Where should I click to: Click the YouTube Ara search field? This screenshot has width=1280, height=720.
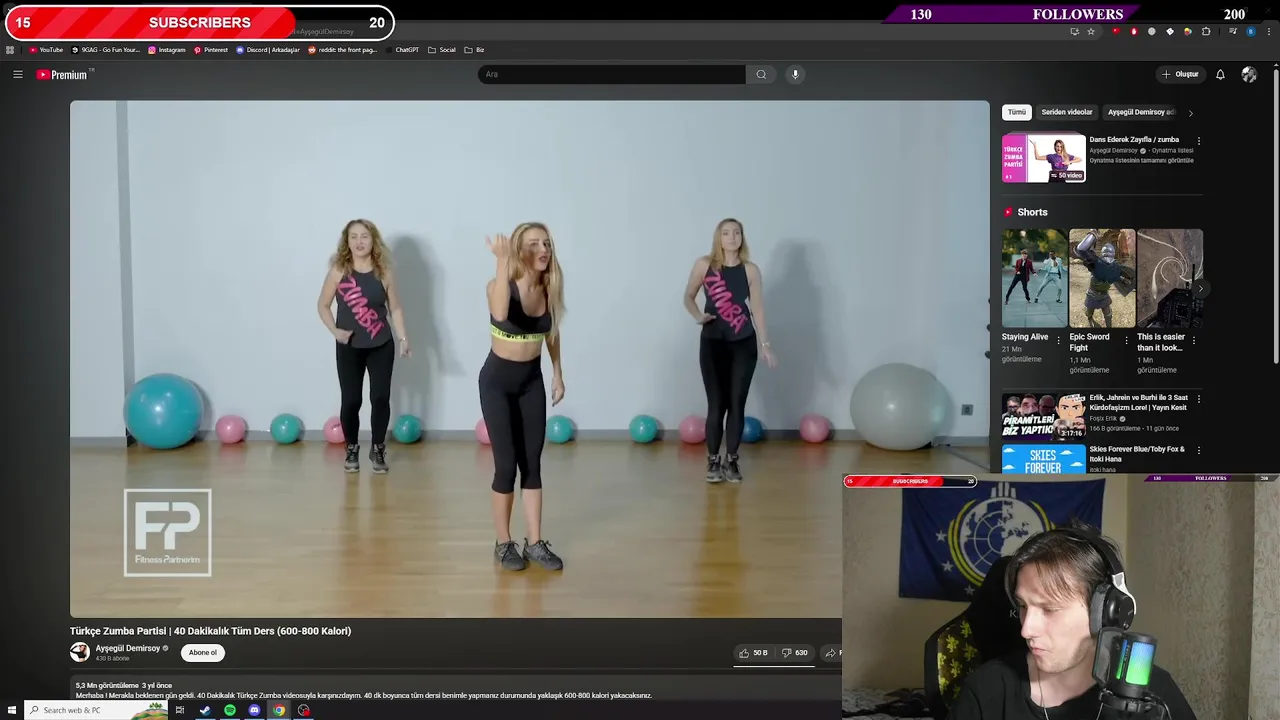(x=612, y=74)
